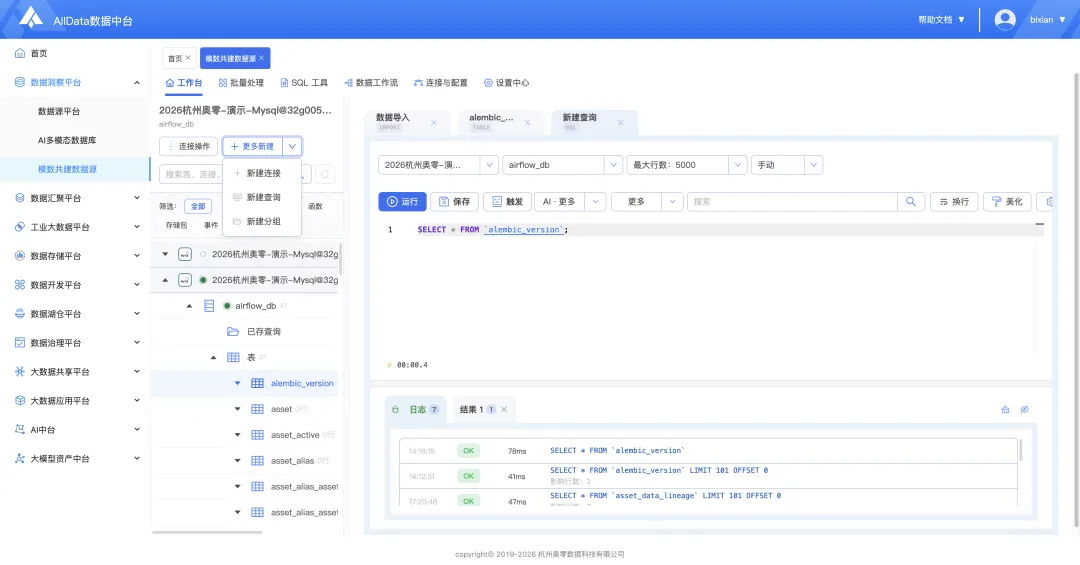Switch to the SQL 工具 tab
The image size is (1080, 565).
[x=304, y=83]
